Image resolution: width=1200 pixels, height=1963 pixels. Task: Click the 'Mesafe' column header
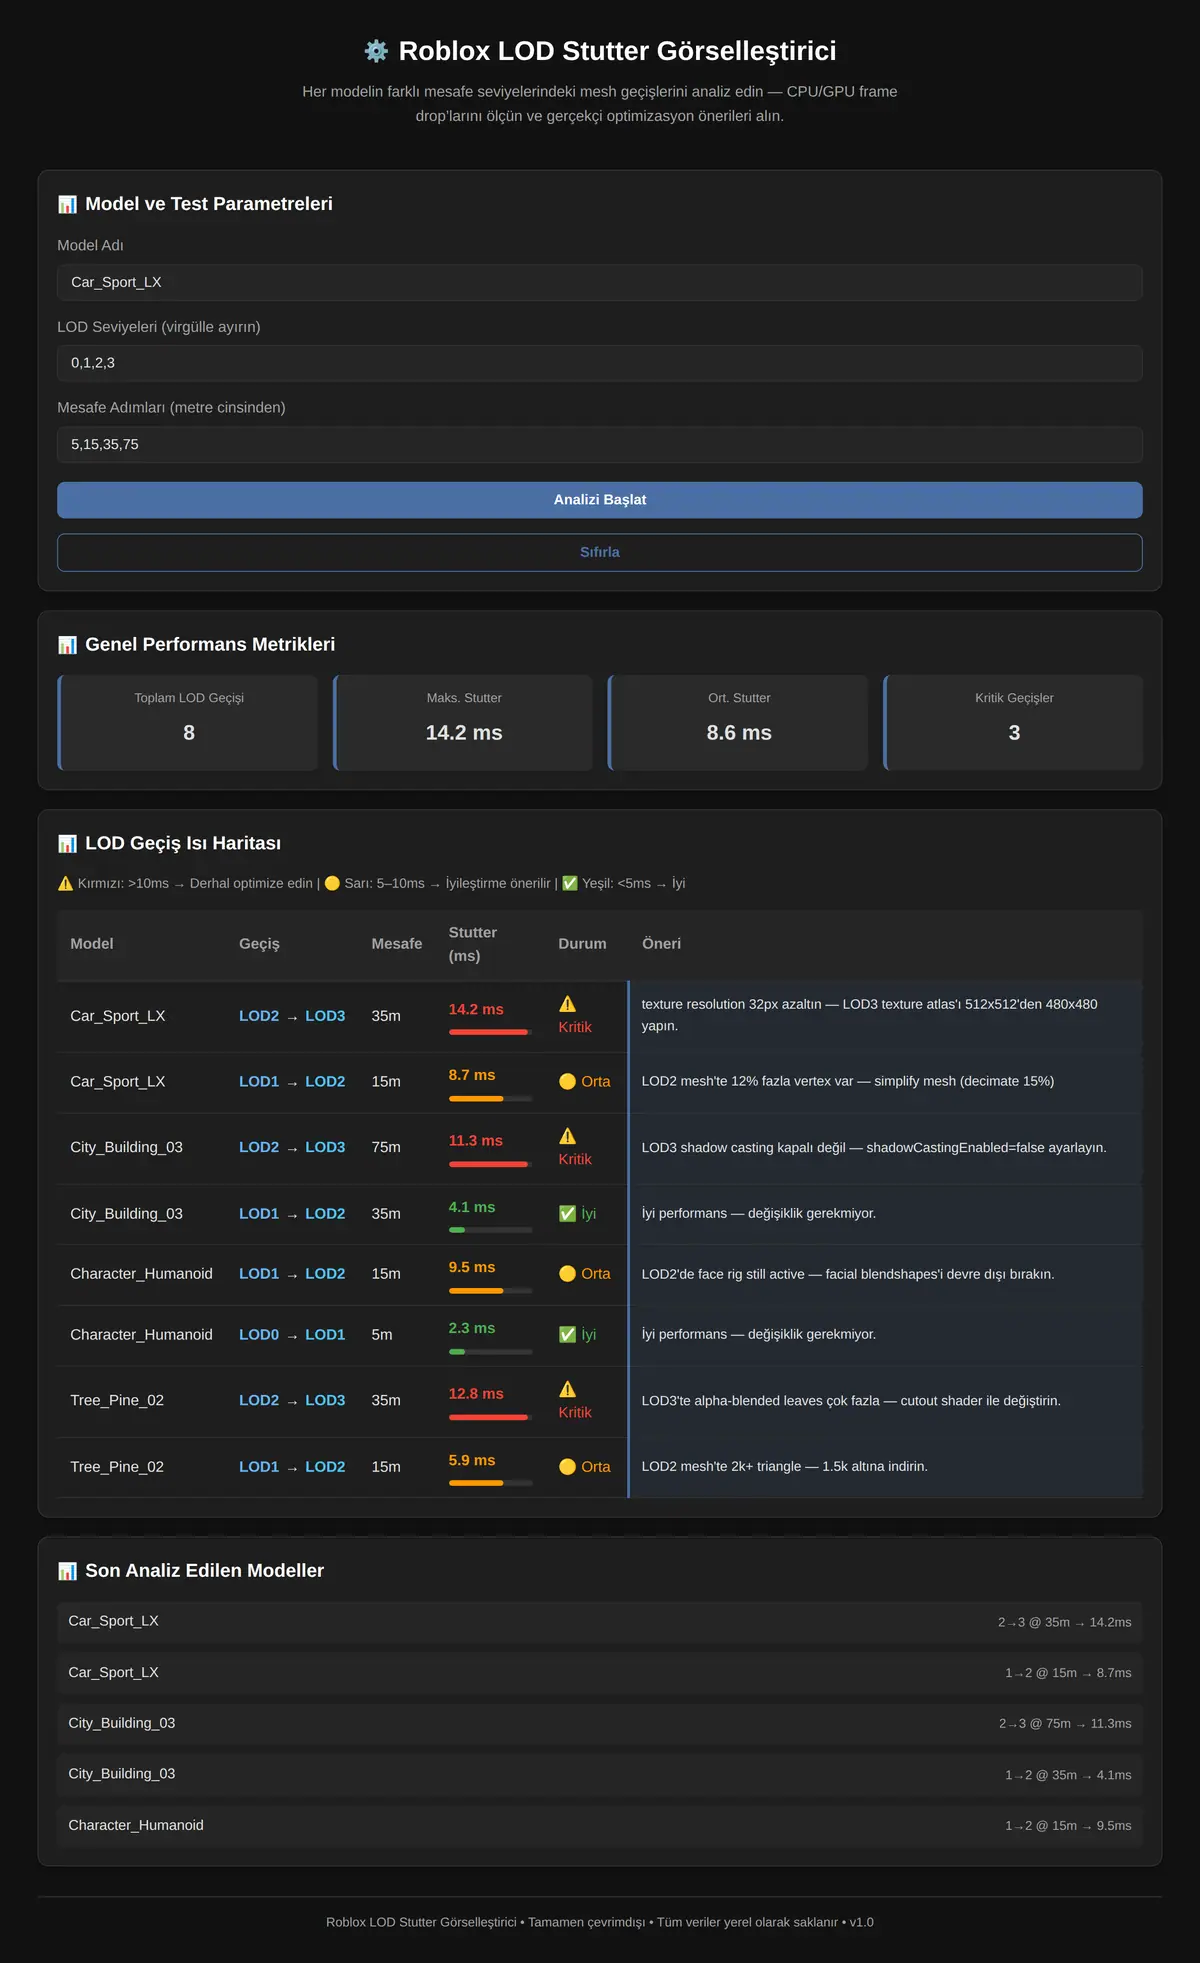click(x=397, y=944)
